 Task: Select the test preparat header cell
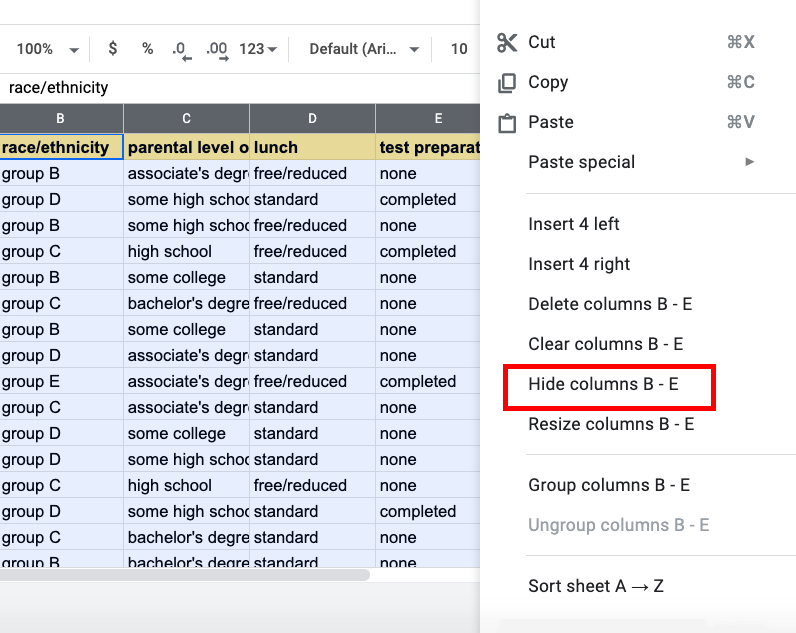click(x=428, y=147)
